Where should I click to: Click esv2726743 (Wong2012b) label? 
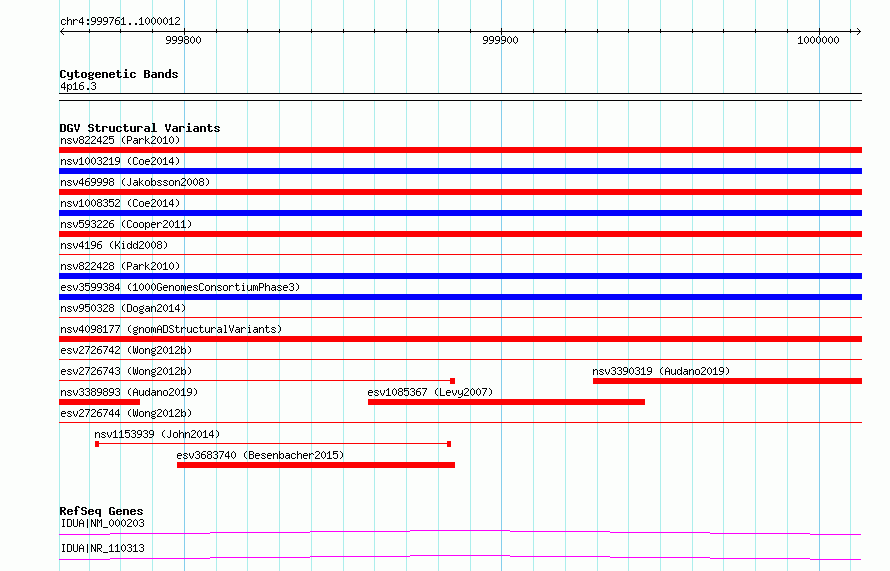pos(126,371)
